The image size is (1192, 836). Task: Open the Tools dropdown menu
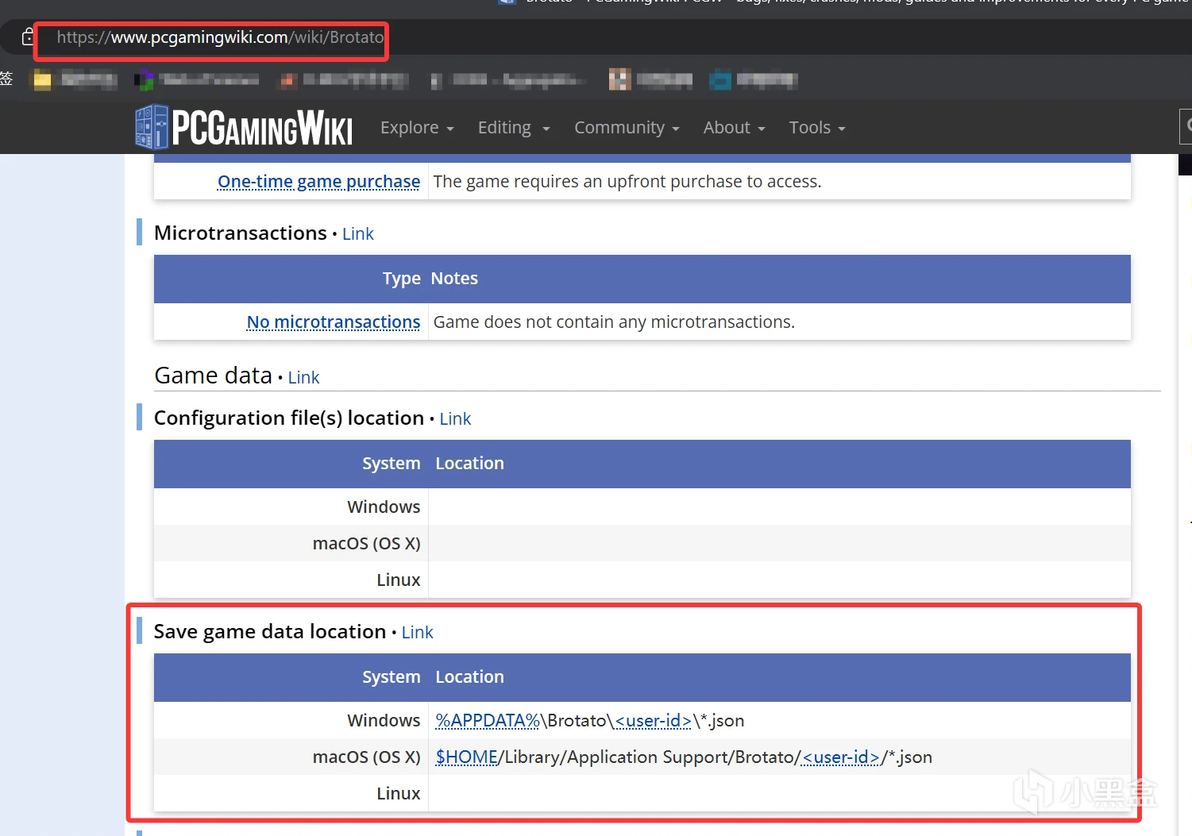816,128
